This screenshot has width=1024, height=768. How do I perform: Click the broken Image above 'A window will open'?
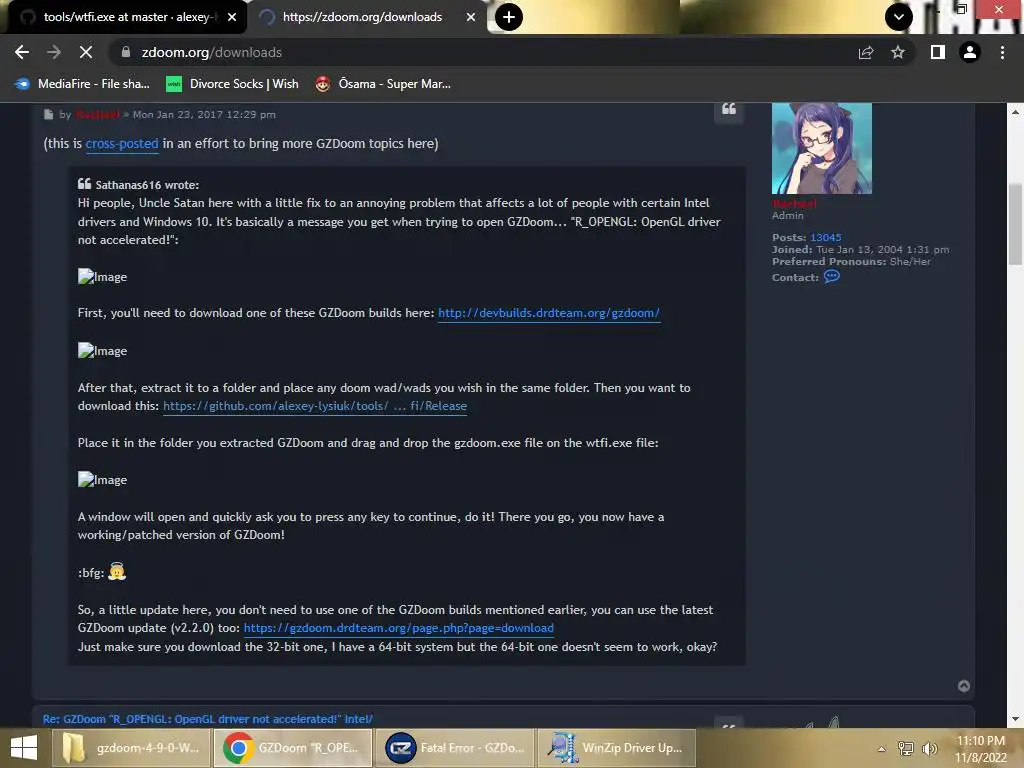(103, 479)
